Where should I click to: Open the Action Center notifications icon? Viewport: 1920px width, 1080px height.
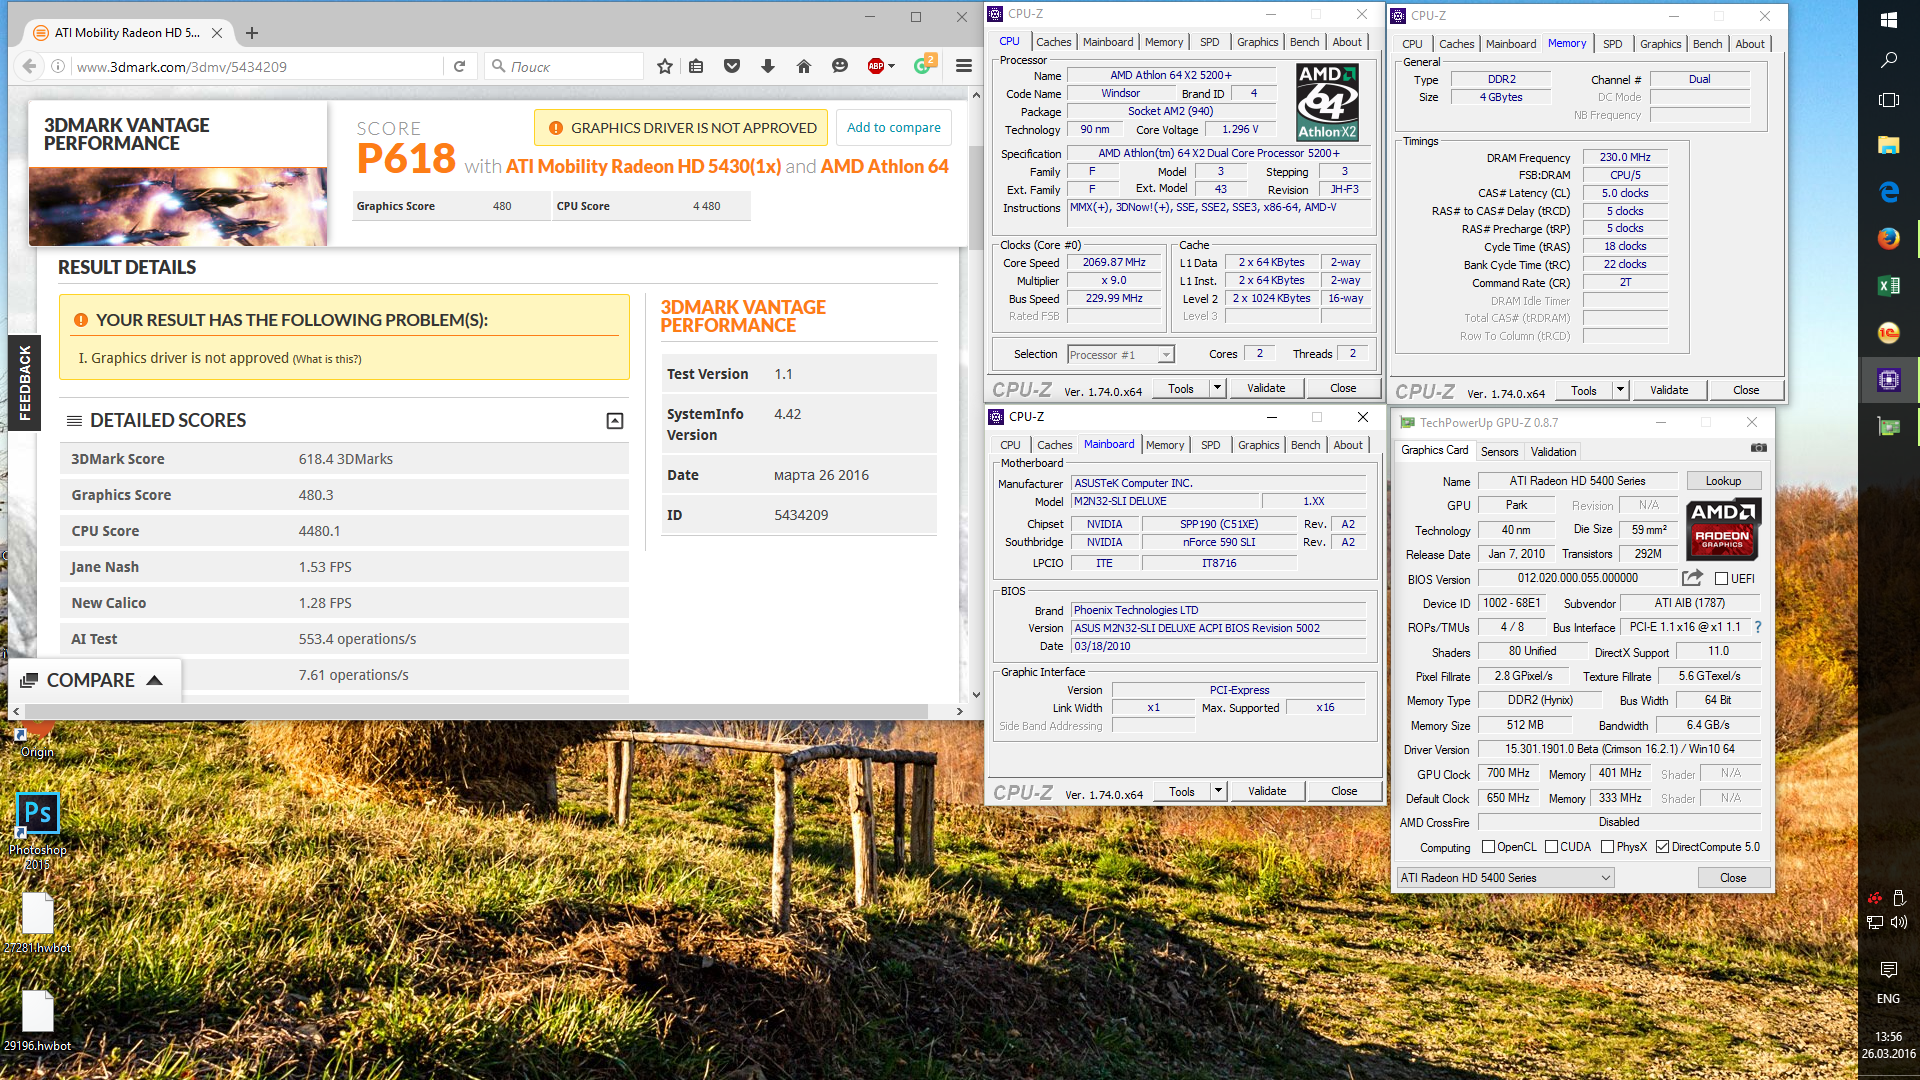click(x=1889, y=970)
